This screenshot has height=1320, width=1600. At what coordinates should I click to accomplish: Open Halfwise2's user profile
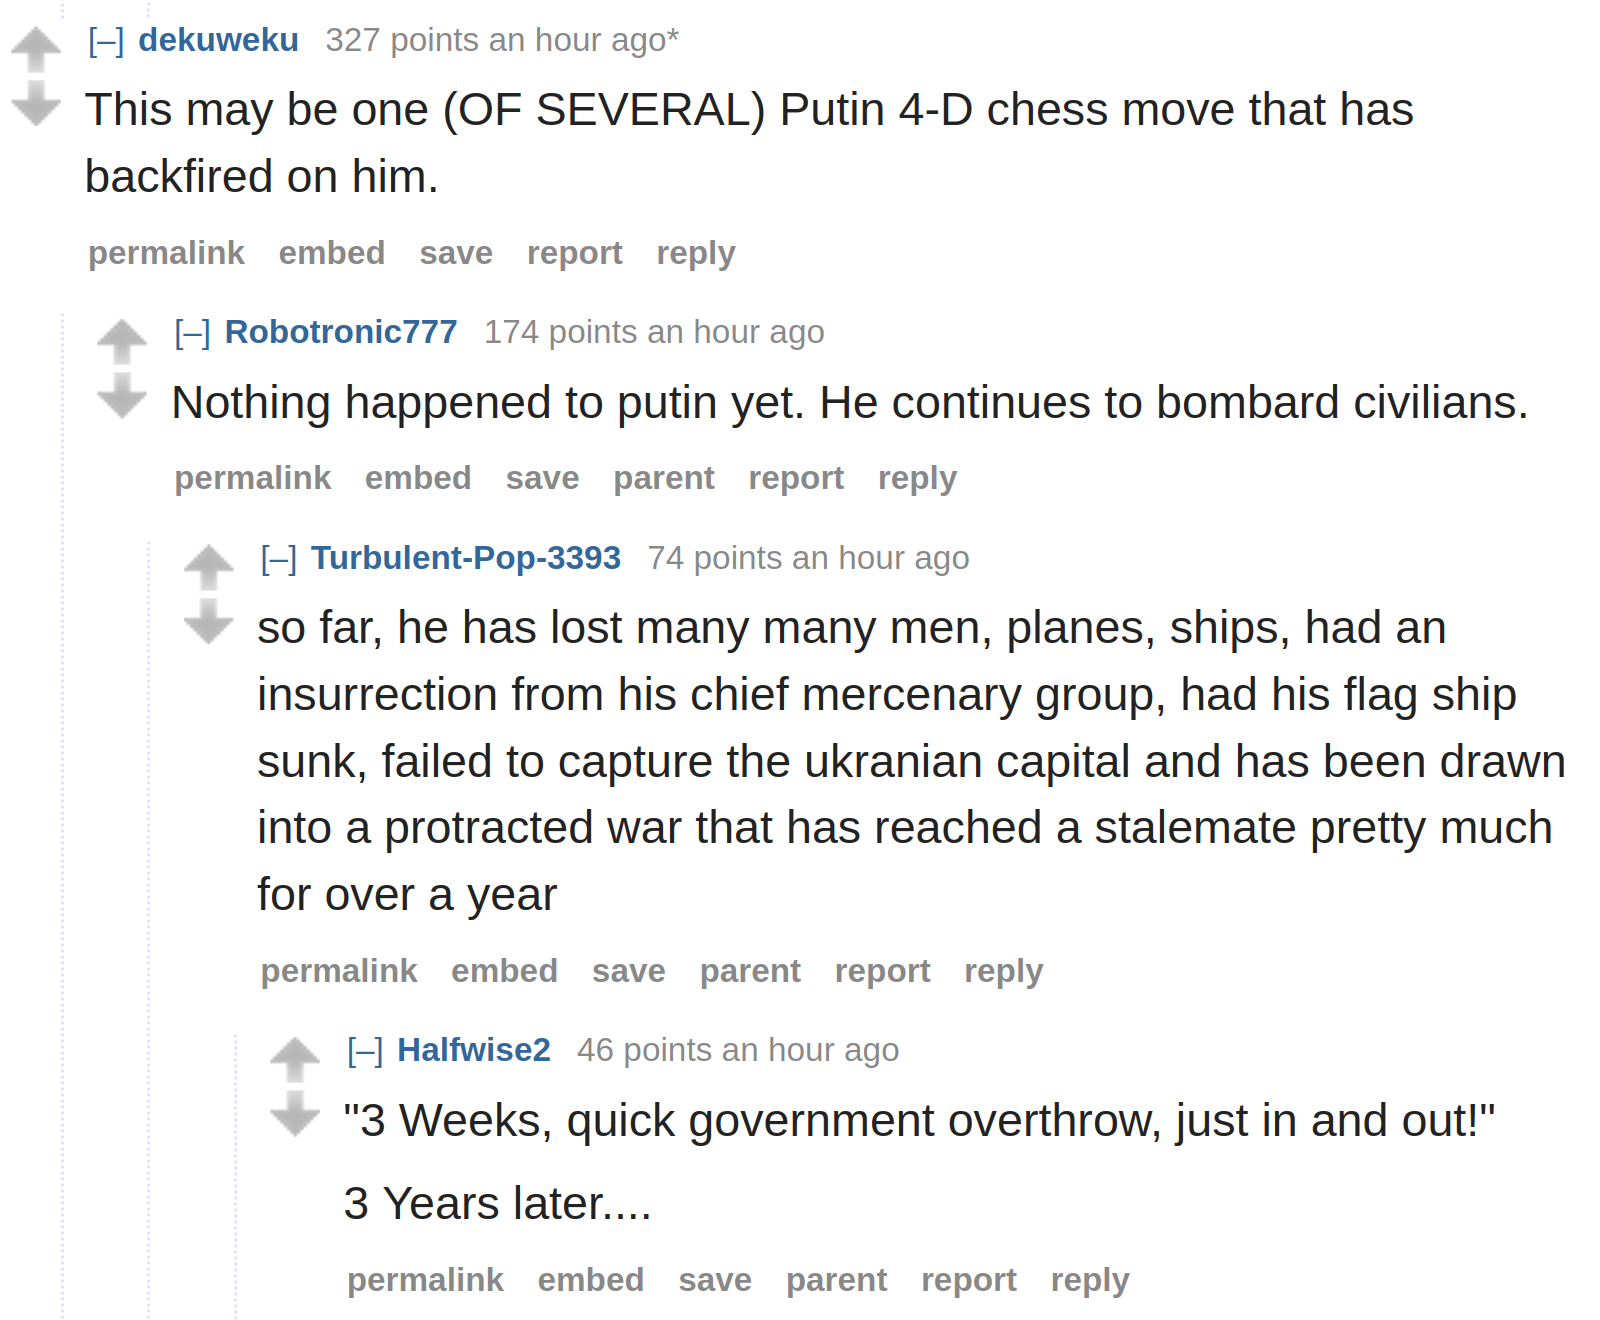474,1050
